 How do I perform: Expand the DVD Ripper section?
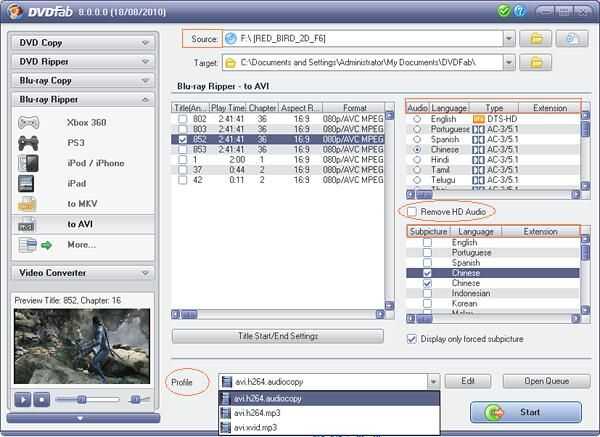coord(83,62)
